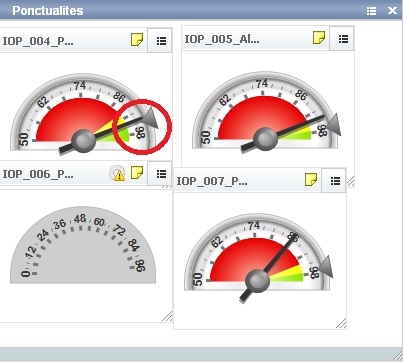This screenshot has width=403, height=362.
Task: Click the disabled gray IOP_006_P gauge
Action: (83, 245)
